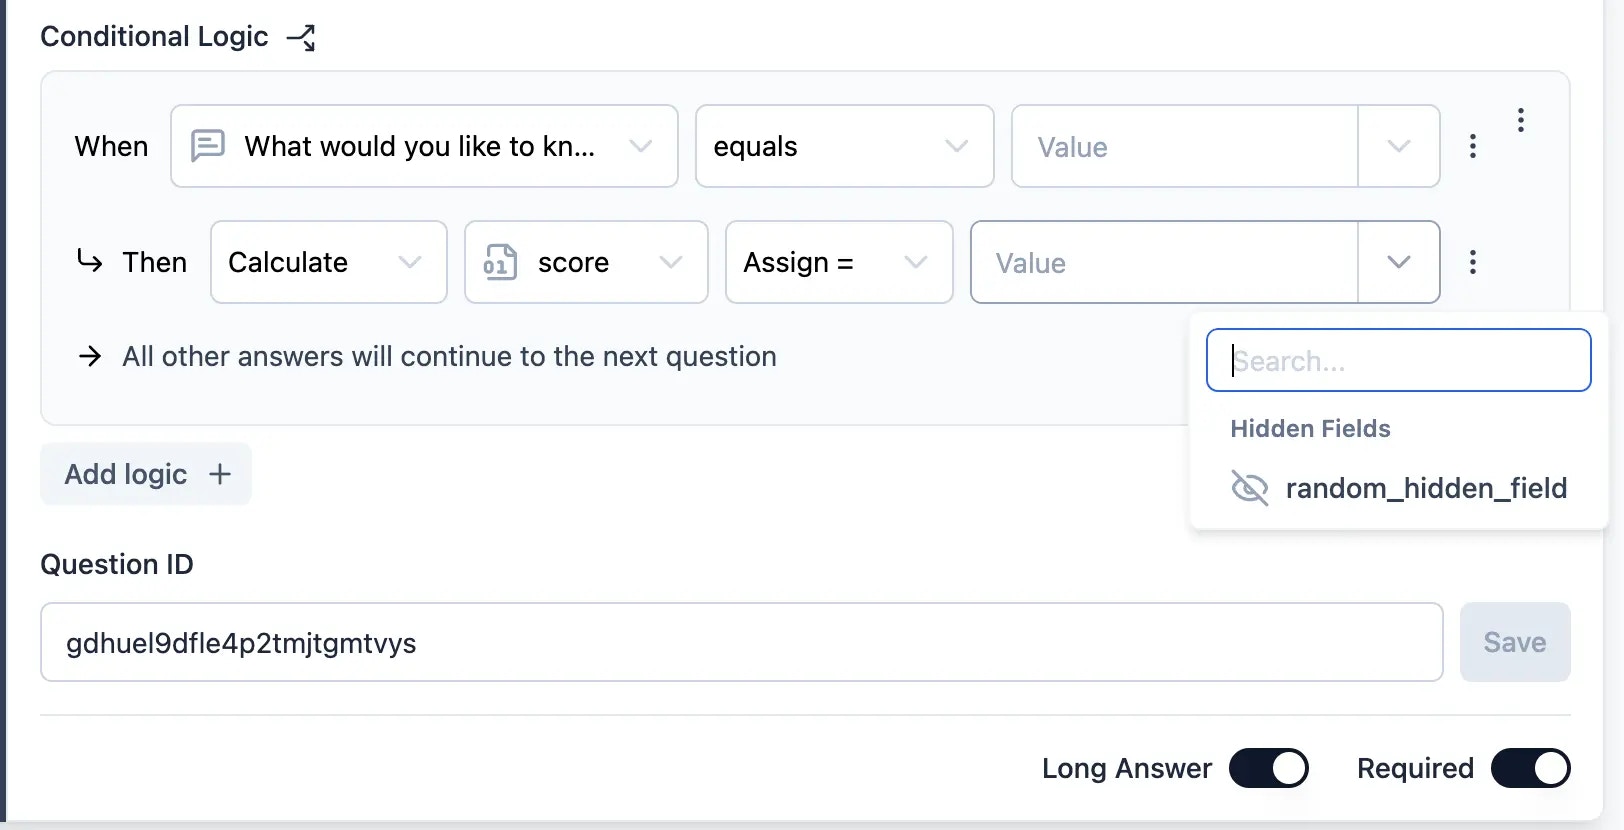Disable the Required toggle
The width and height of the screenshot is (1624, 830).
pyautogui.click(x=1530, y=768)
